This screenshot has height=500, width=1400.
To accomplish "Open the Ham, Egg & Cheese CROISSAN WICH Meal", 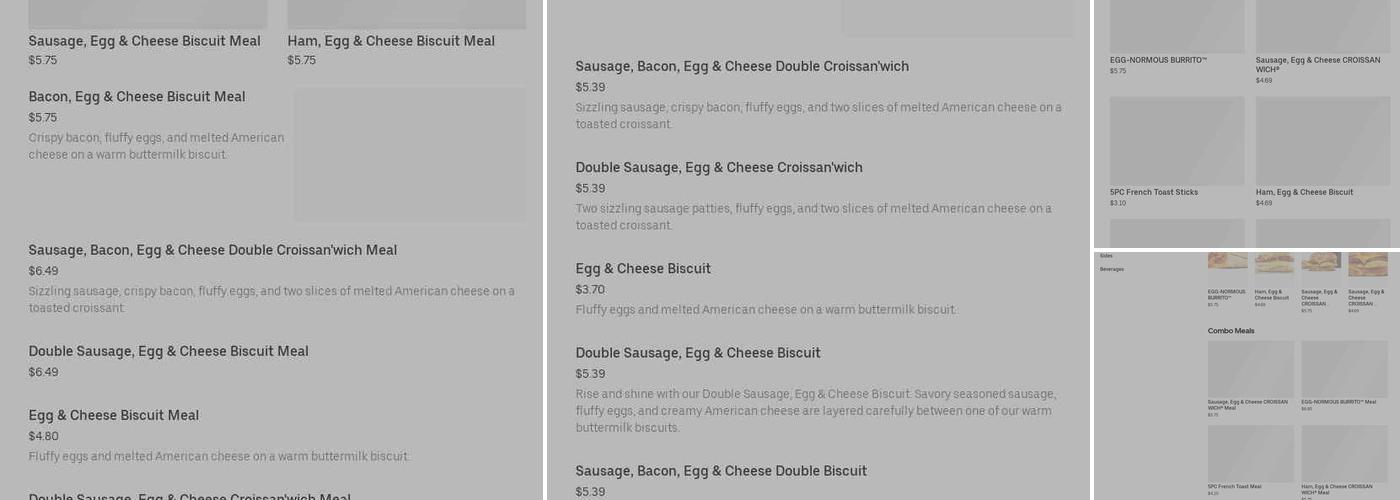I will coord(1344,453).
